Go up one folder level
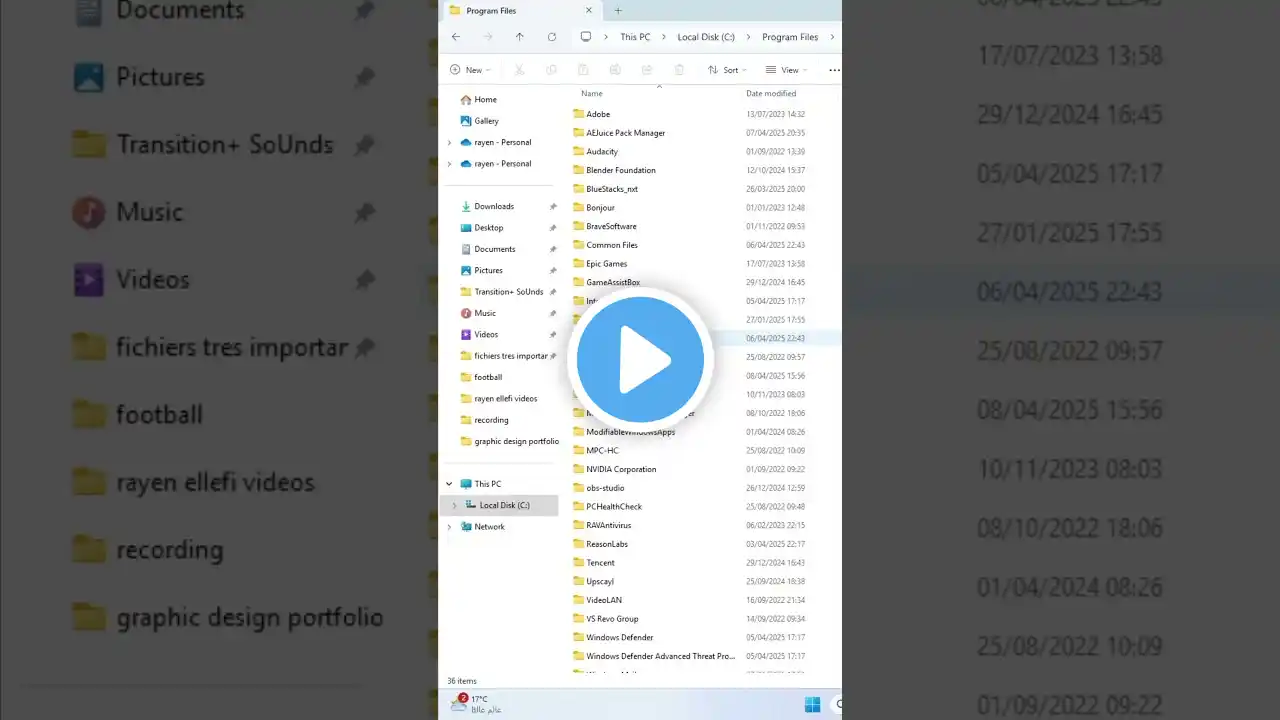This screenshot has height=720, width=1280. pyautogui.click(x=520, y=37)
